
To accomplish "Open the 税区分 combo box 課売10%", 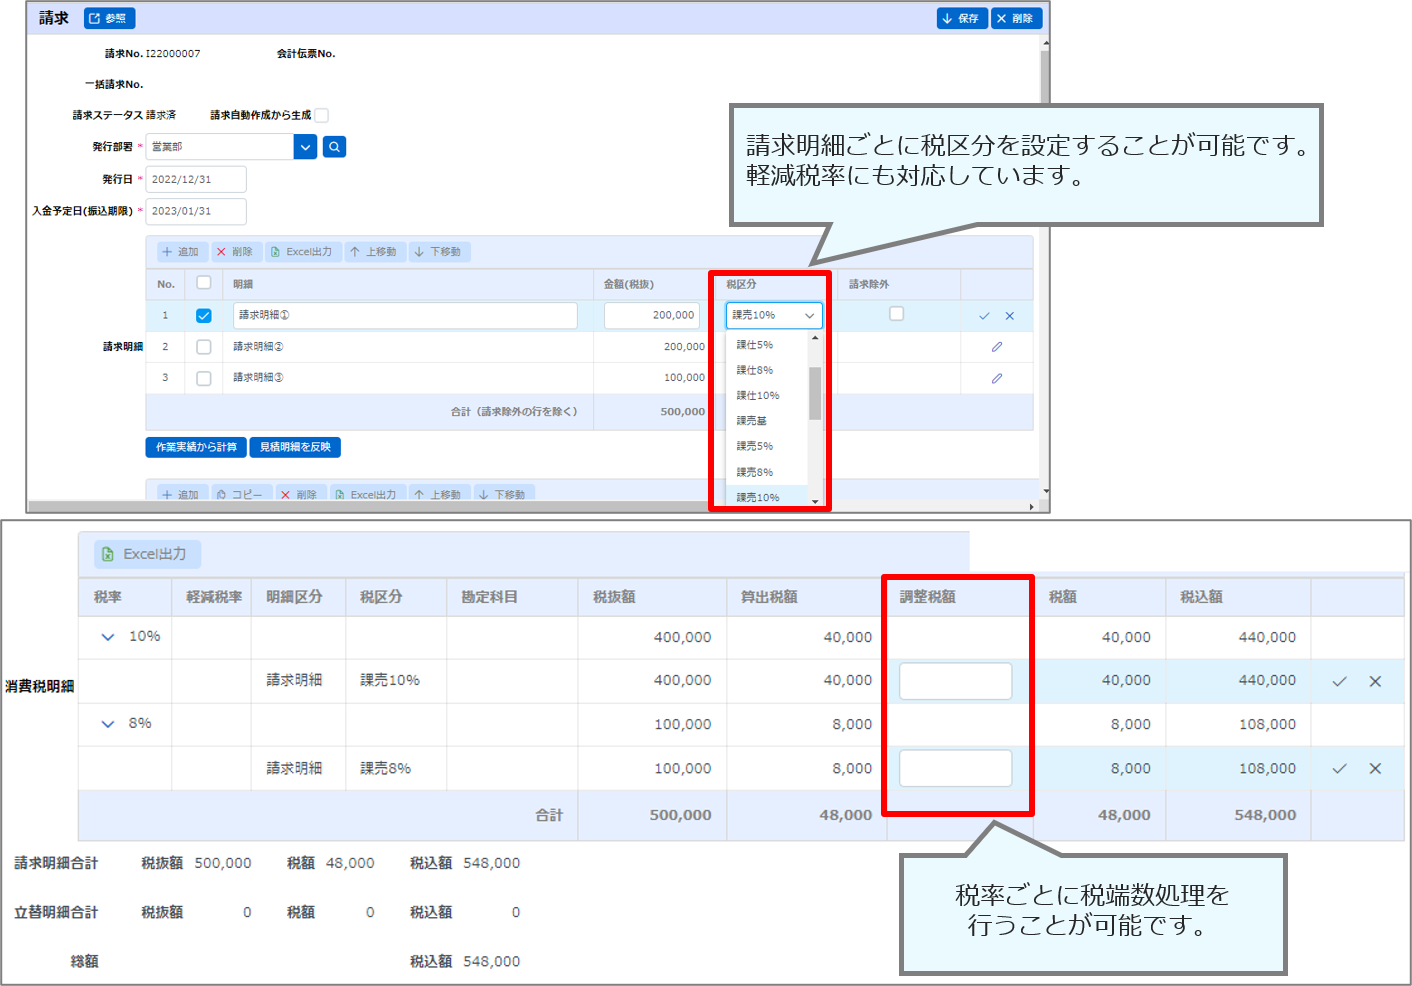I will [774, 315].
